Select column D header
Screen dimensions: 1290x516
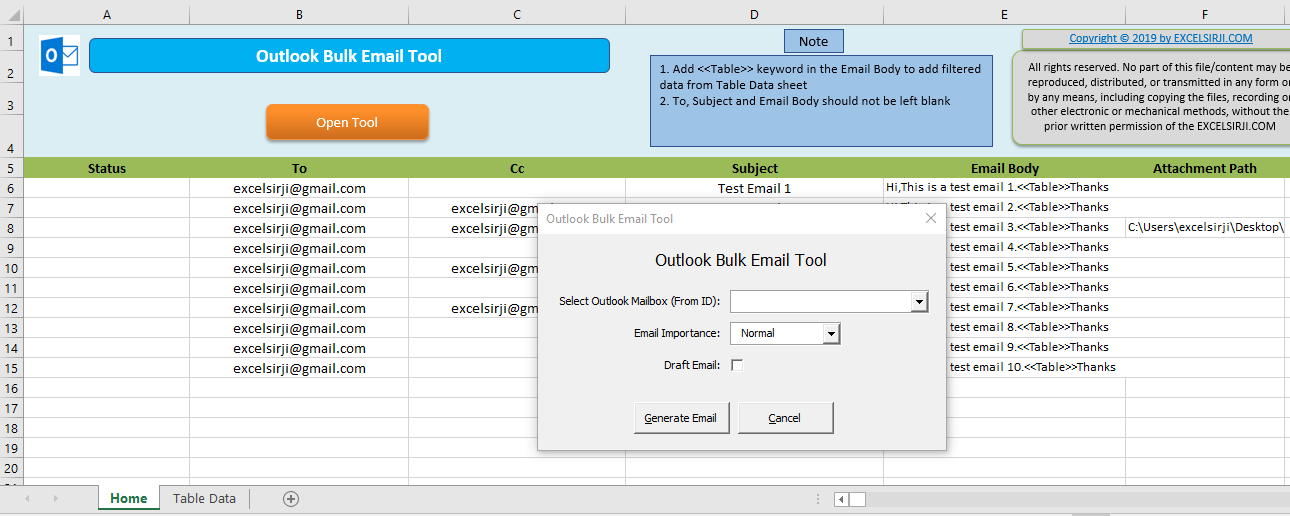pyautogui.click(x=754, y=14)
